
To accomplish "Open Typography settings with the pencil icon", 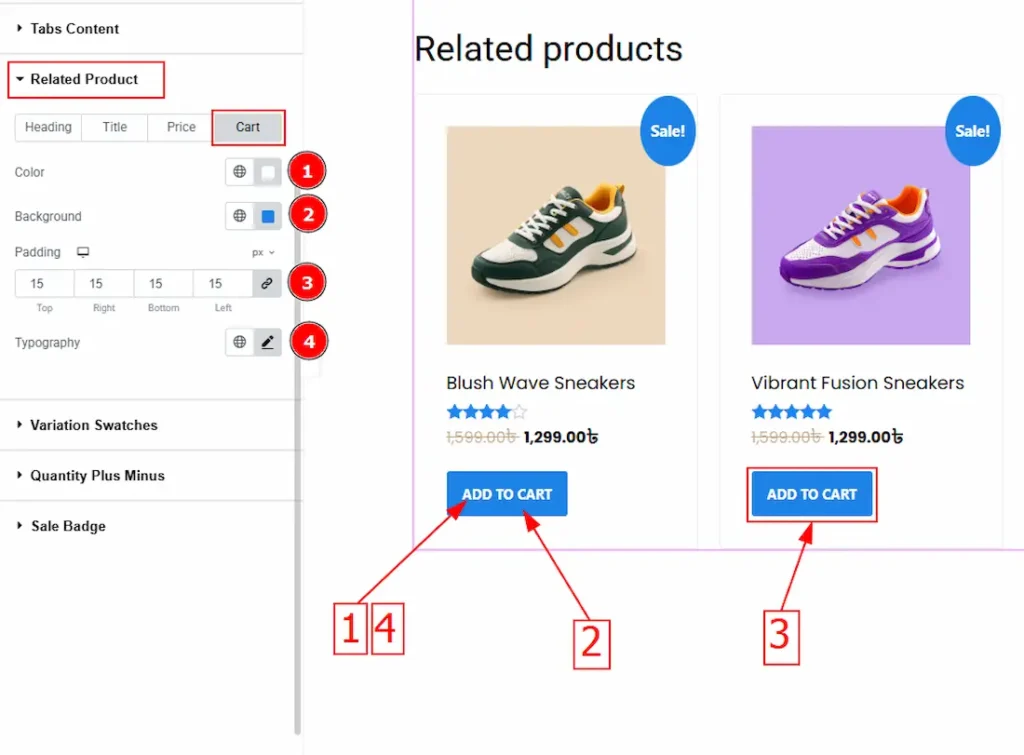I will pyautogui.click(x=267, y=342).
